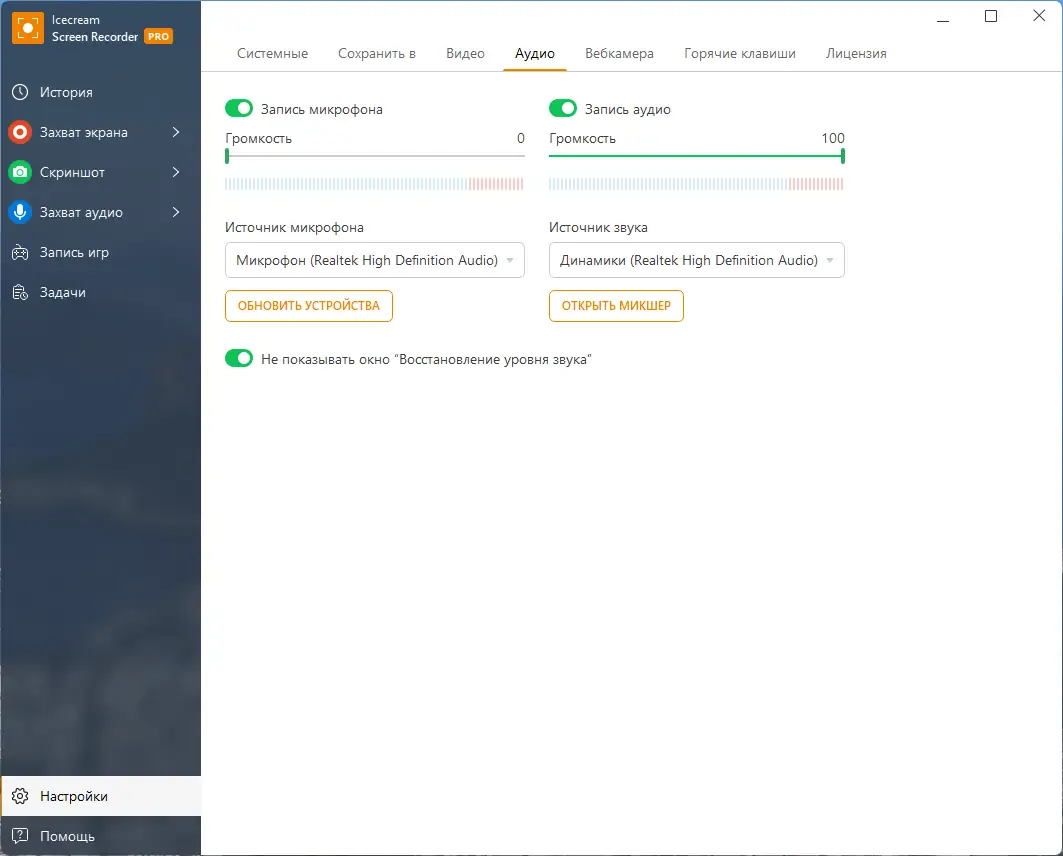Toggle Запись микрофона switch off
Viewport: 1063px width, 856px height.
click(239, 108)
